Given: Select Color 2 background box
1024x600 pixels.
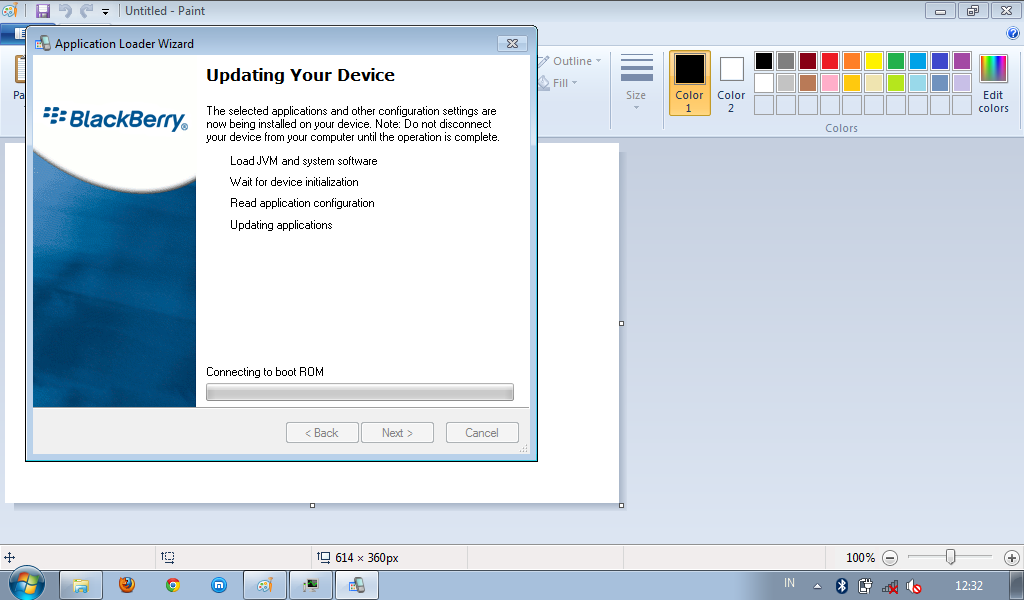Looking at the screenshot, I should click(x=731, y=83).
